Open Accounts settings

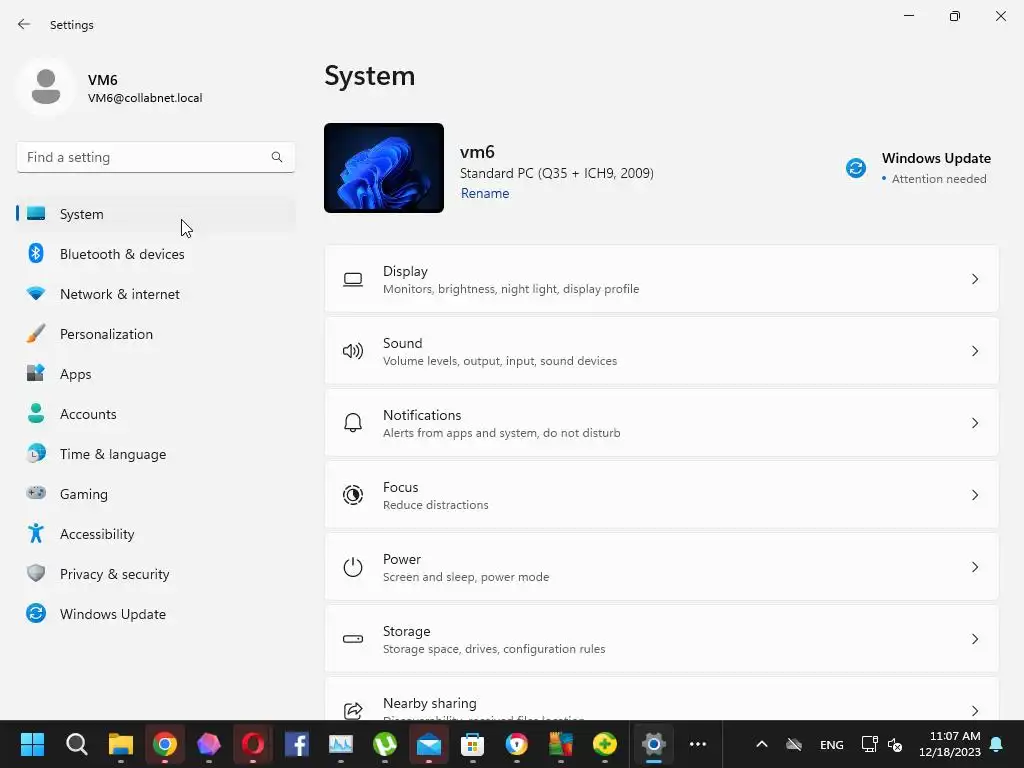coord(155,414)
